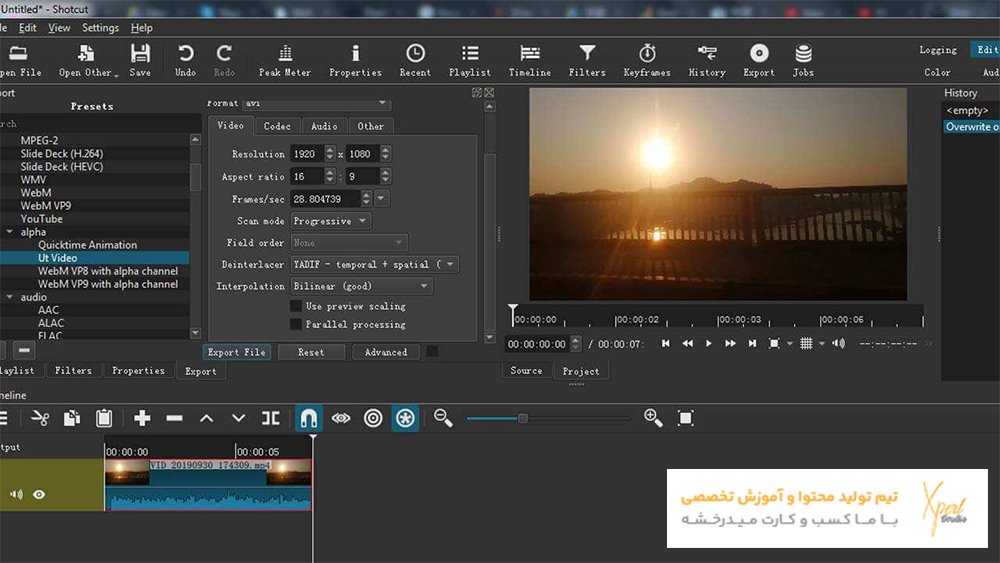The width and height of the screenshot is (1000, 563).
Task: Open the Properties toolbar button
Action: (x=355, y=61)
